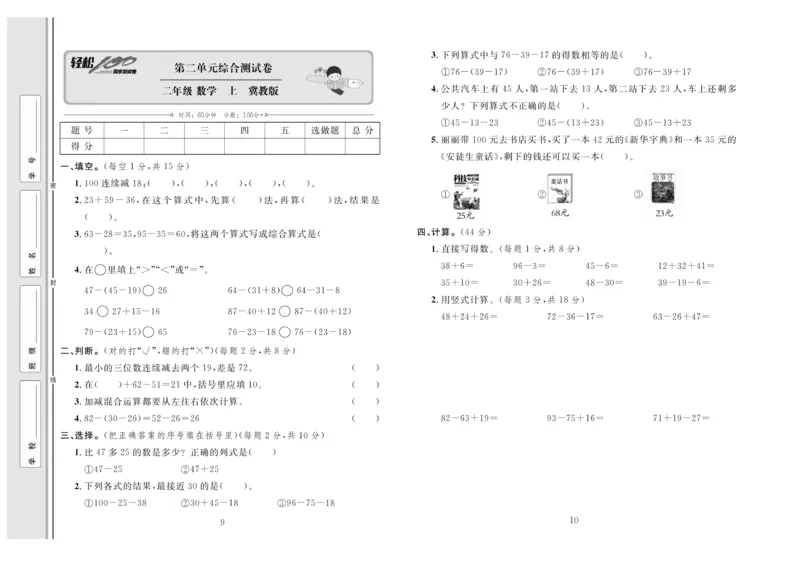Mark the judgment parentheses for question 1
Viewport: 800px width, 583px height.
point(364,365)
